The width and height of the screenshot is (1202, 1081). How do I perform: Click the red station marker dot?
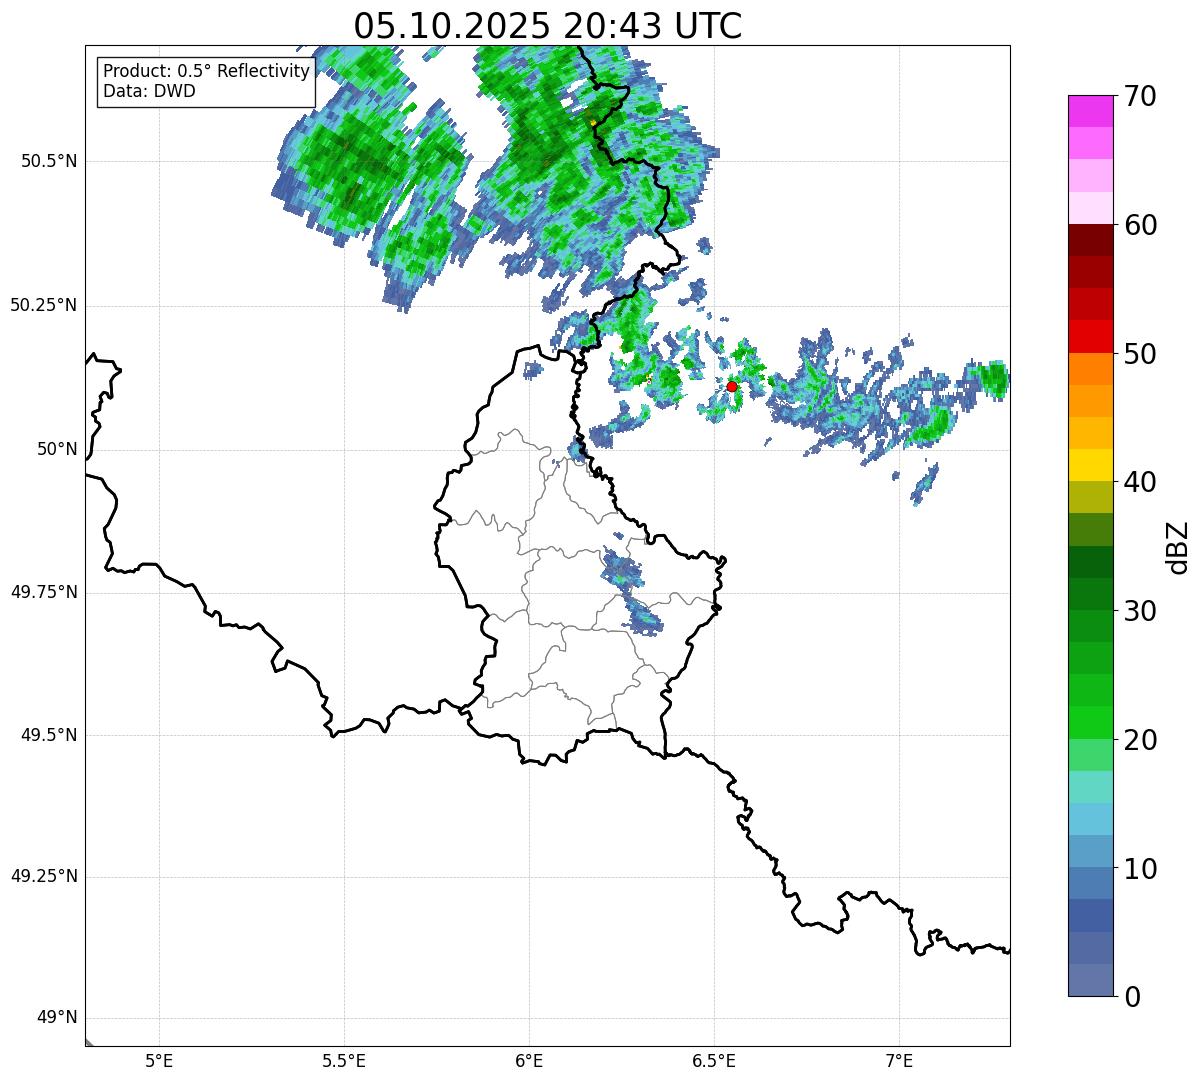(x=732, y=386)
